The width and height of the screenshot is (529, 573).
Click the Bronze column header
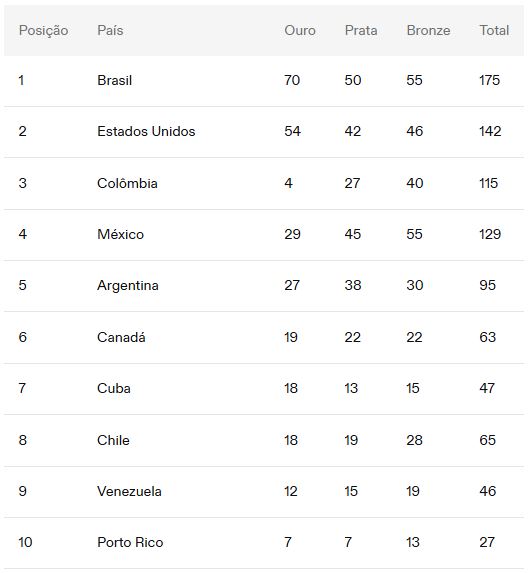click(x=428, y=30)
